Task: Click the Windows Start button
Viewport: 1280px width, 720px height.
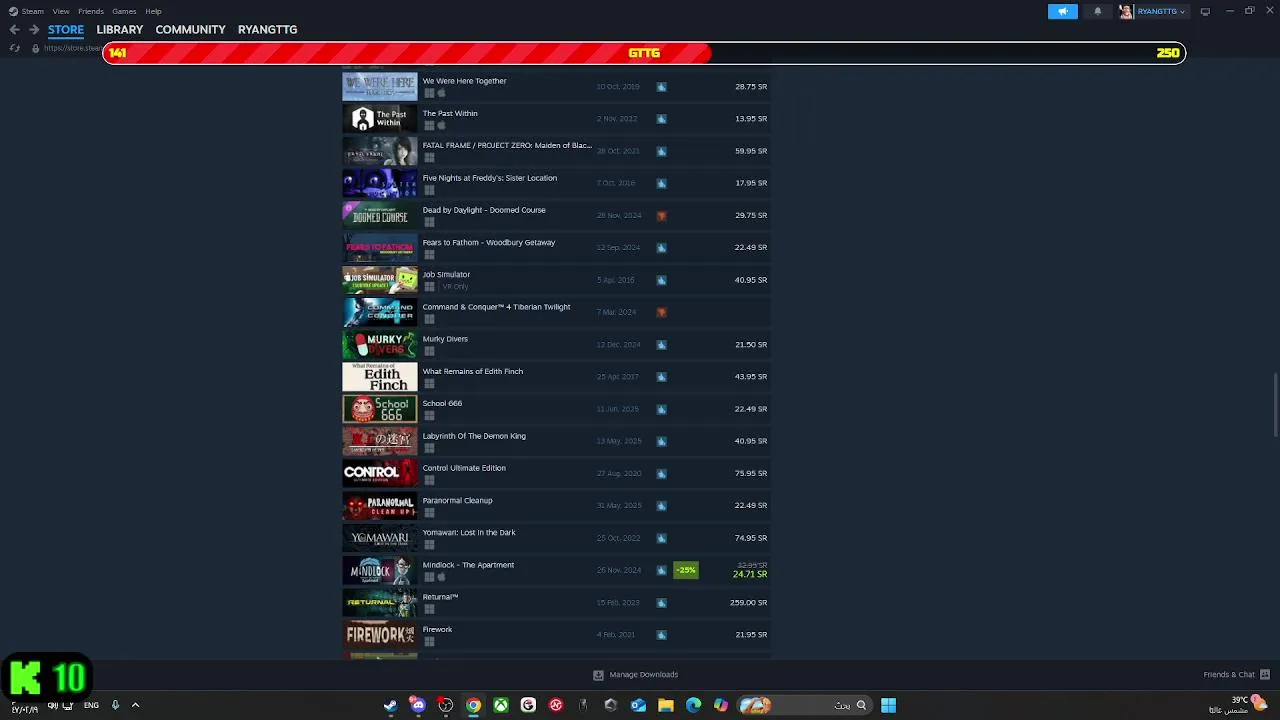Action: coord(888,705)
